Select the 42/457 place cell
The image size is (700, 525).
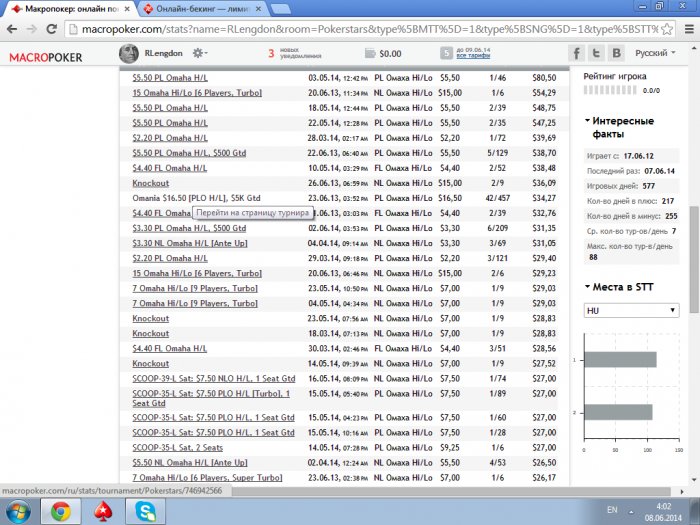tap(498, 198)
